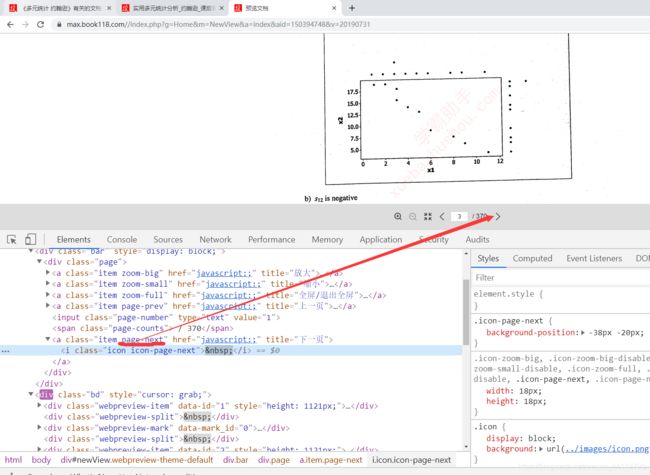Expand webpreview-item data-id="1" node
The height and width of the screenshot is (475, 650).
[x=39, y=405]
